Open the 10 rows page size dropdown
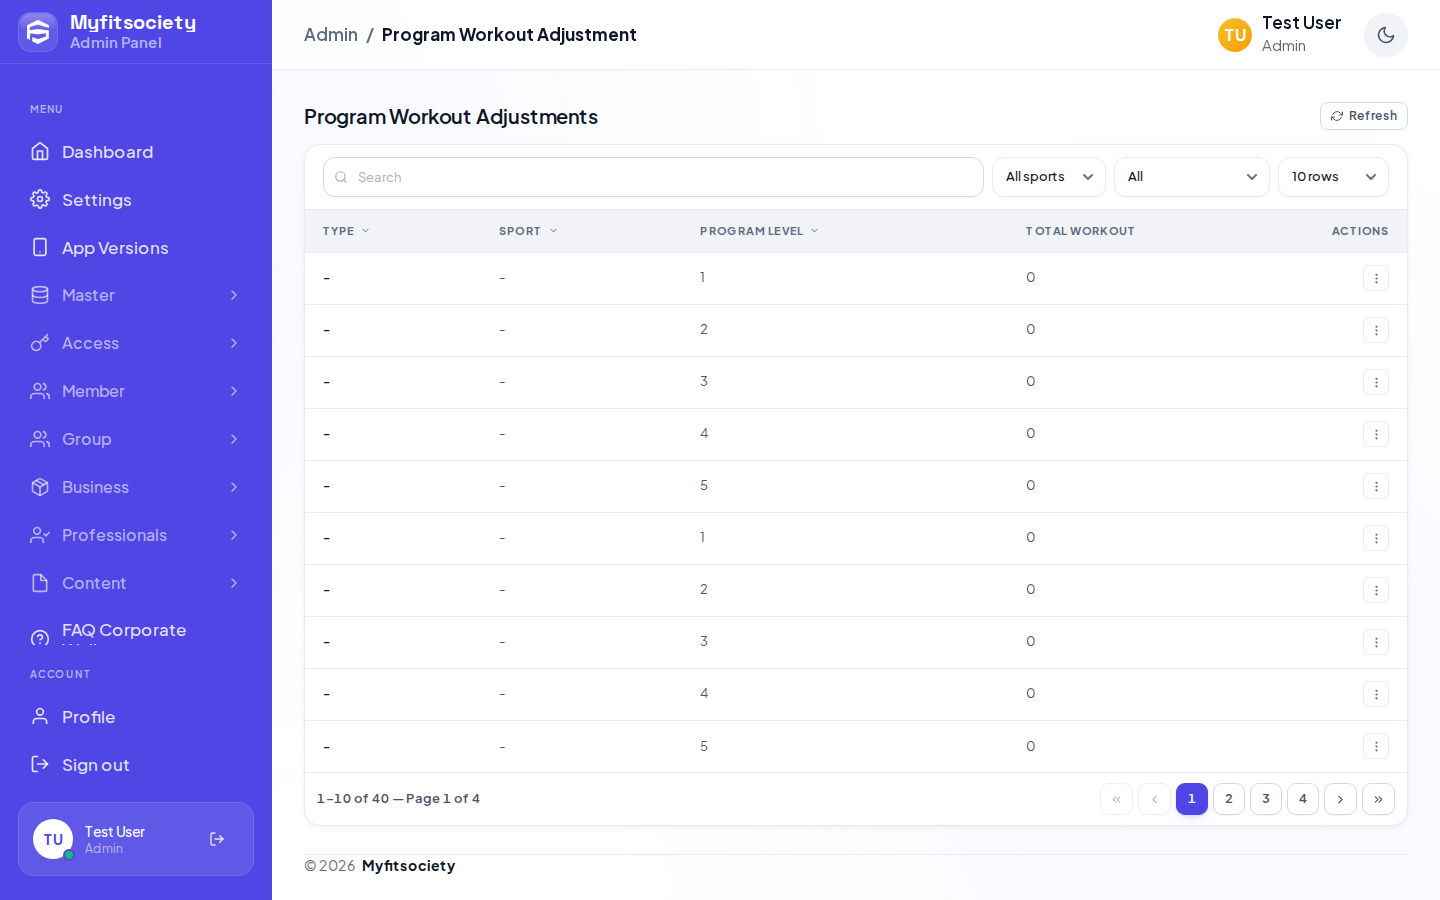The image size is (1440, 900). 1333,177
